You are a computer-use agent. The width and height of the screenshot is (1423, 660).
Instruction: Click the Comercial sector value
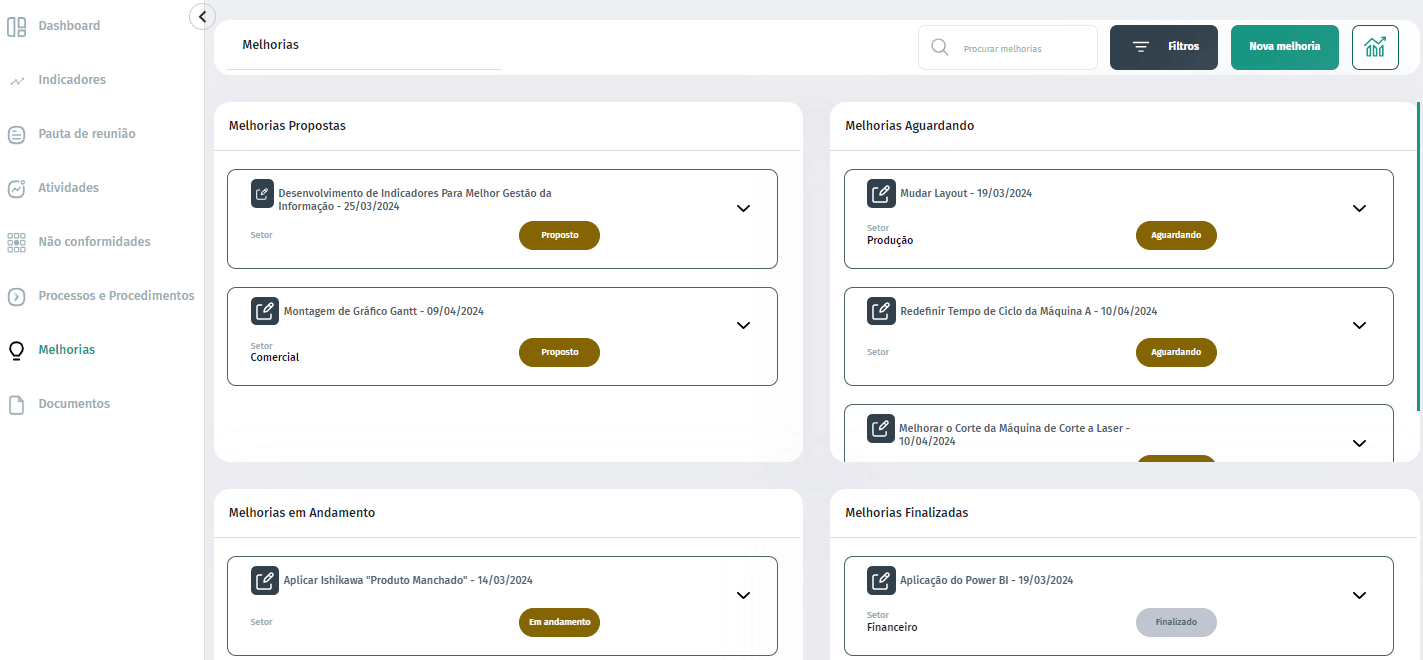click(275, 357)
